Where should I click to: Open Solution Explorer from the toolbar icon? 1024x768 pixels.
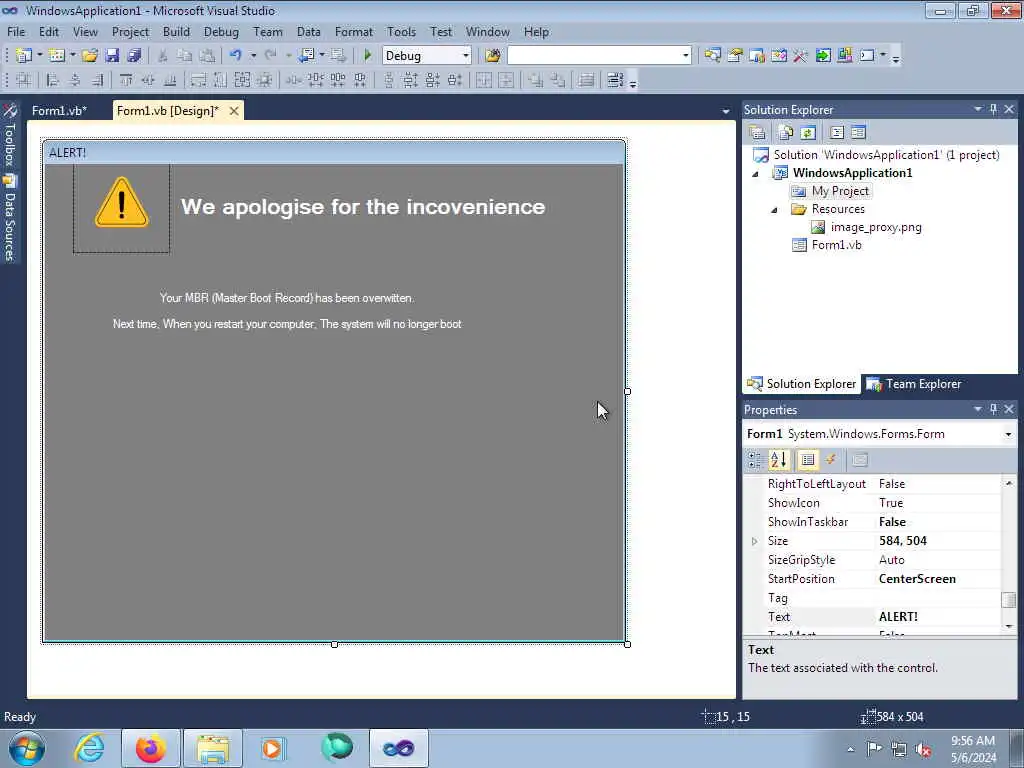point(712,56)
